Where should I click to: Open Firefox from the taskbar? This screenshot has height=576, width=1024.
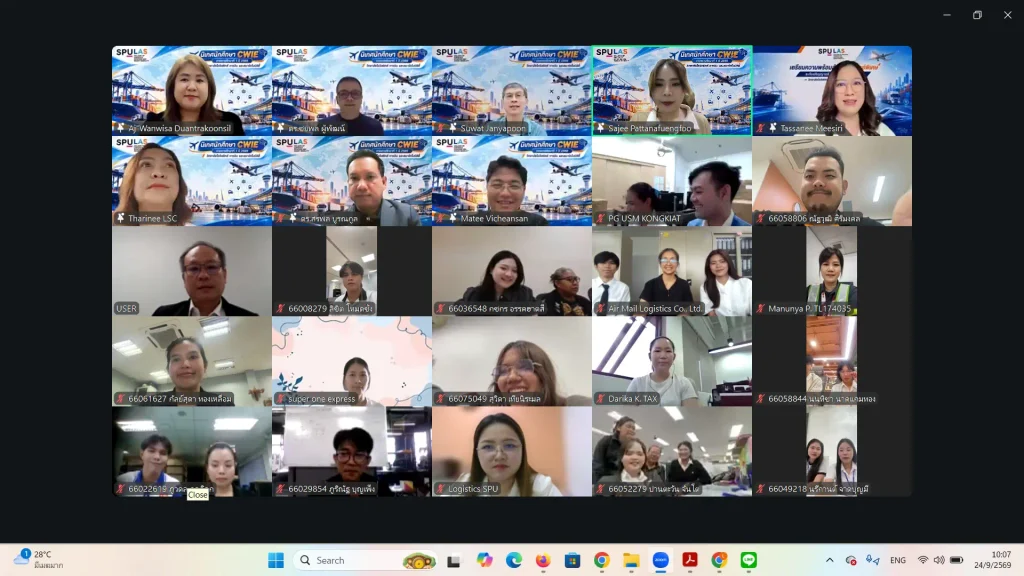pyautogui.click(x=543, y=560)
